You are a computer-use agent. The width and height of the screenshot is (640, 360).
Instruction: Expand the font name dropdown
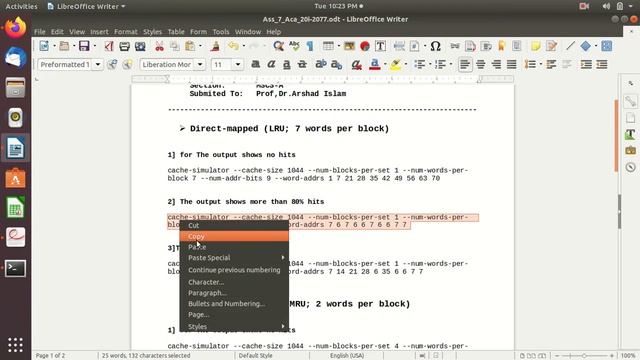pyautogui.click(x=200, y=64)
